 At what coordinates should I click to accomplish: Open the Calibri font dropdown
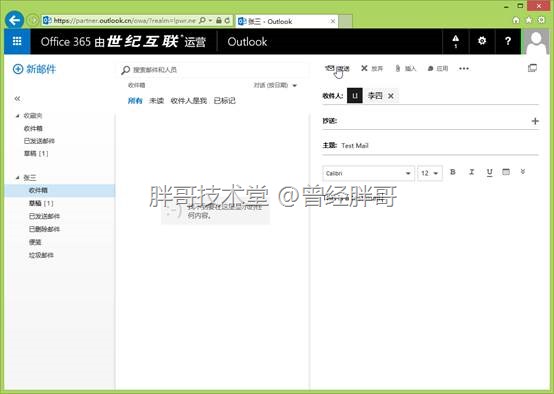[368, 173]
